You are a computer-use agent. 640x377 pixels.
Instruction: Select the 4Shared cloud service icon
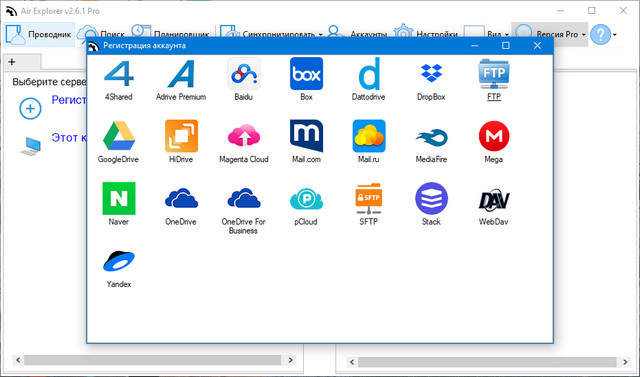[118, 74]
